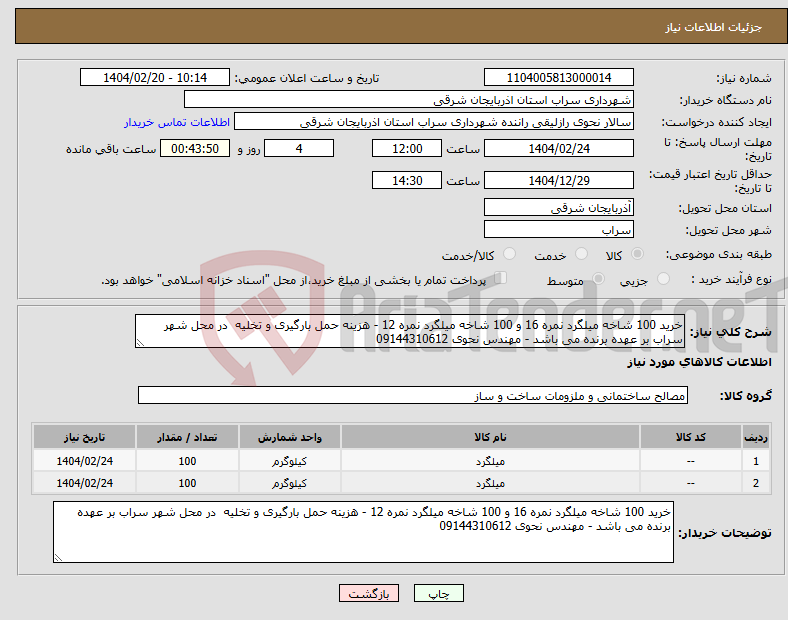788x620 pixels.
Task: Click date 1404/02/24 in row 1
Action: [x=84, y=461]
